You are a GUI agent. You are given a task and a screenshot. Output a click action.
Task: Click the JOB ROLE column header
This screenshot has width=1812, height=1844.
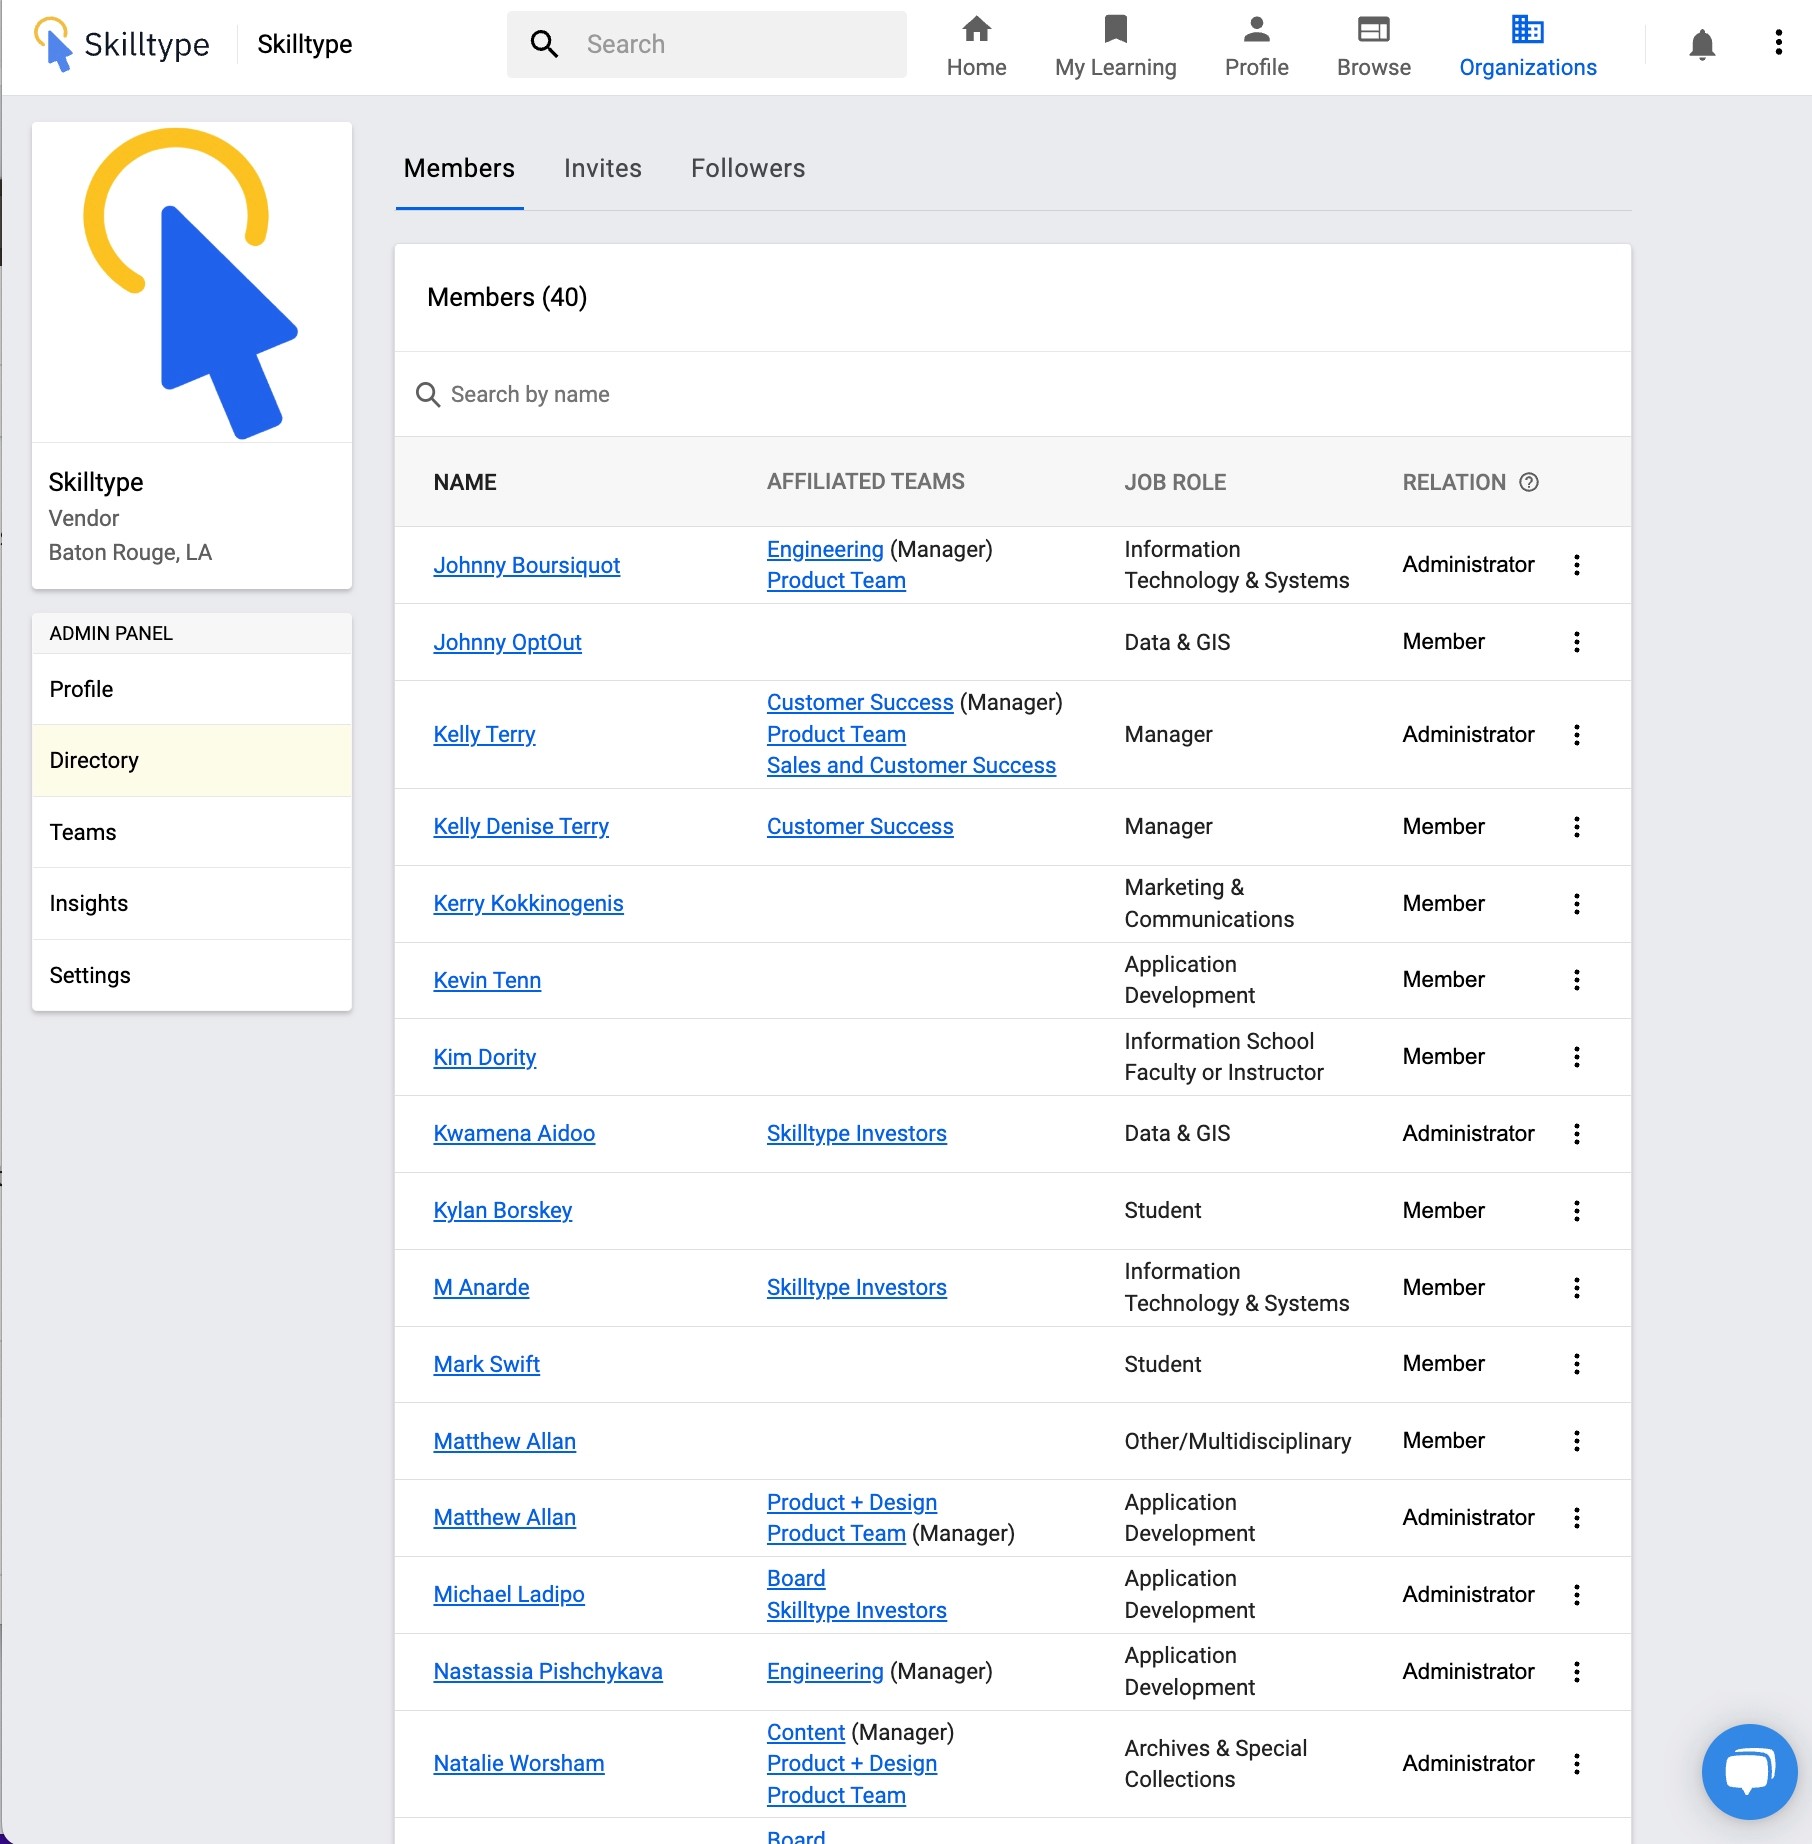point(1175,482)
